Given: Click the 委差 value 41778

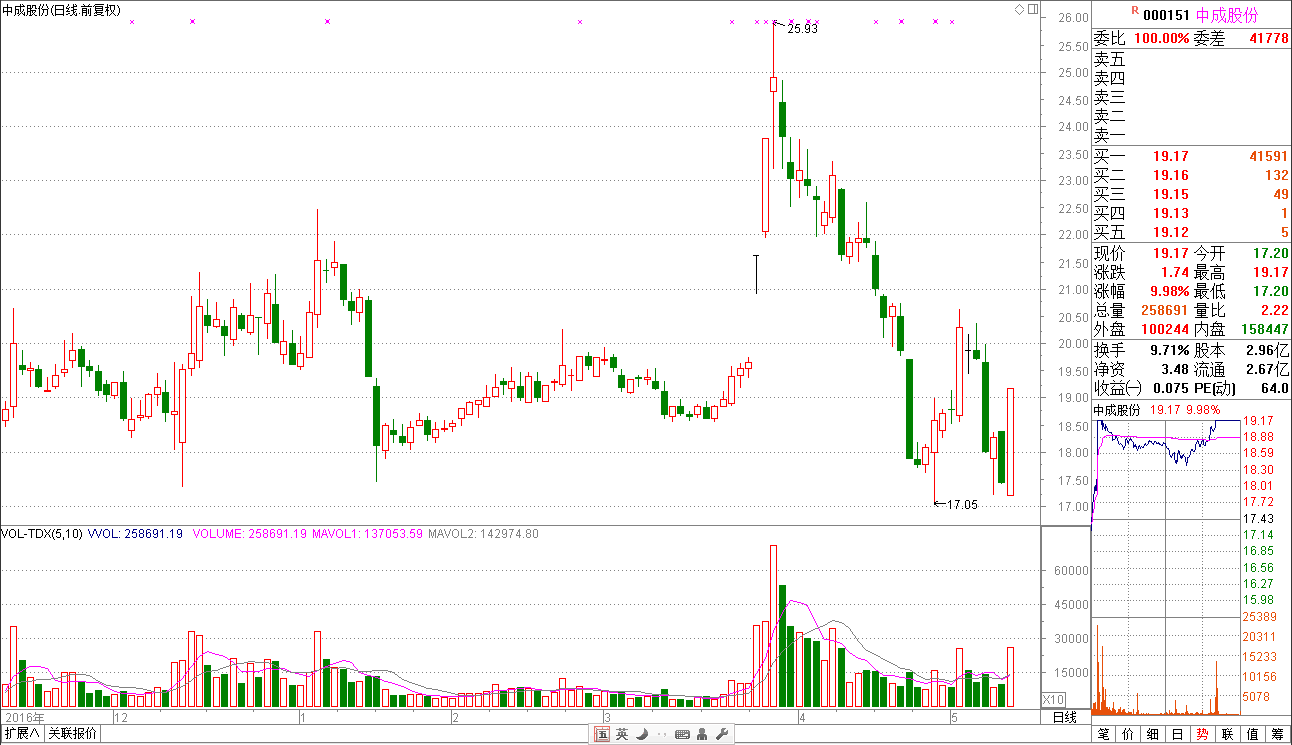Looking at the screenshot, I should [x=1269, y=38].
